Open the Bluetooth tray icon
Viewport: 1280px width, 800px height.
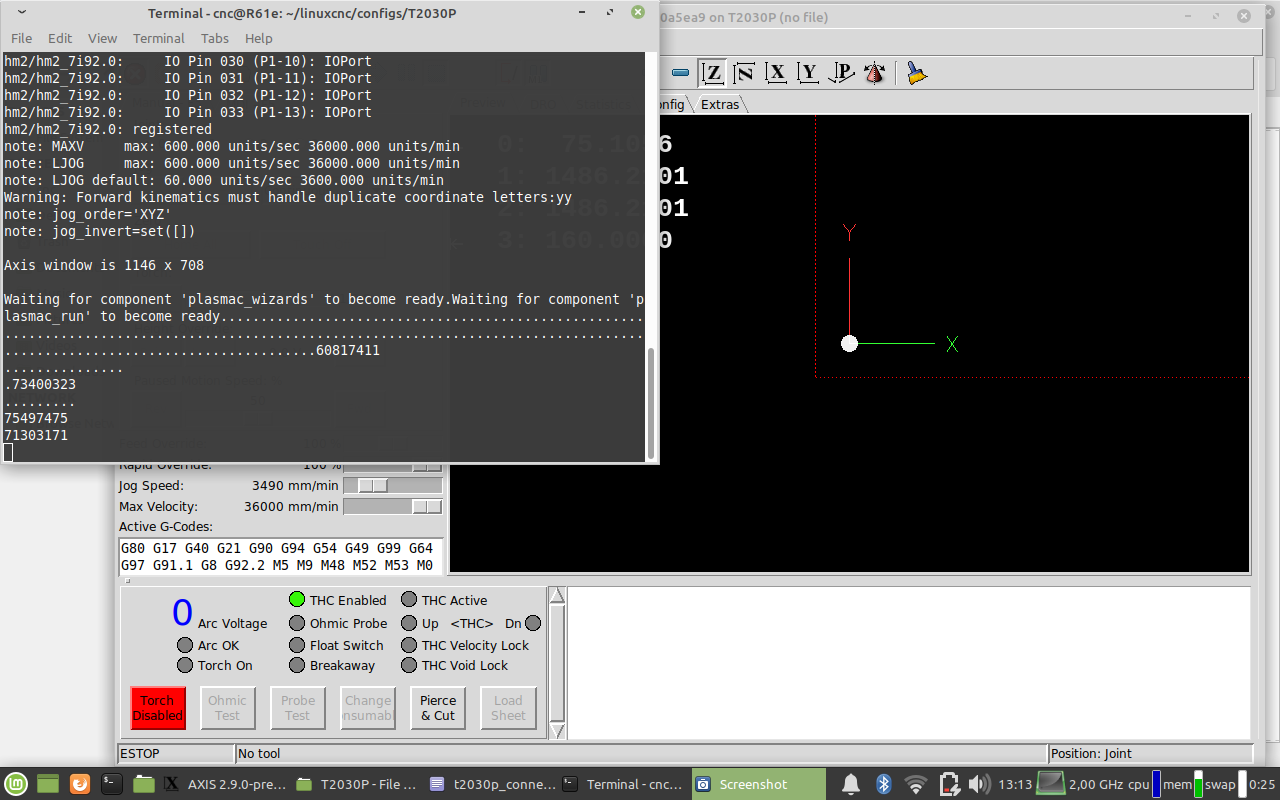coord(883,784)
